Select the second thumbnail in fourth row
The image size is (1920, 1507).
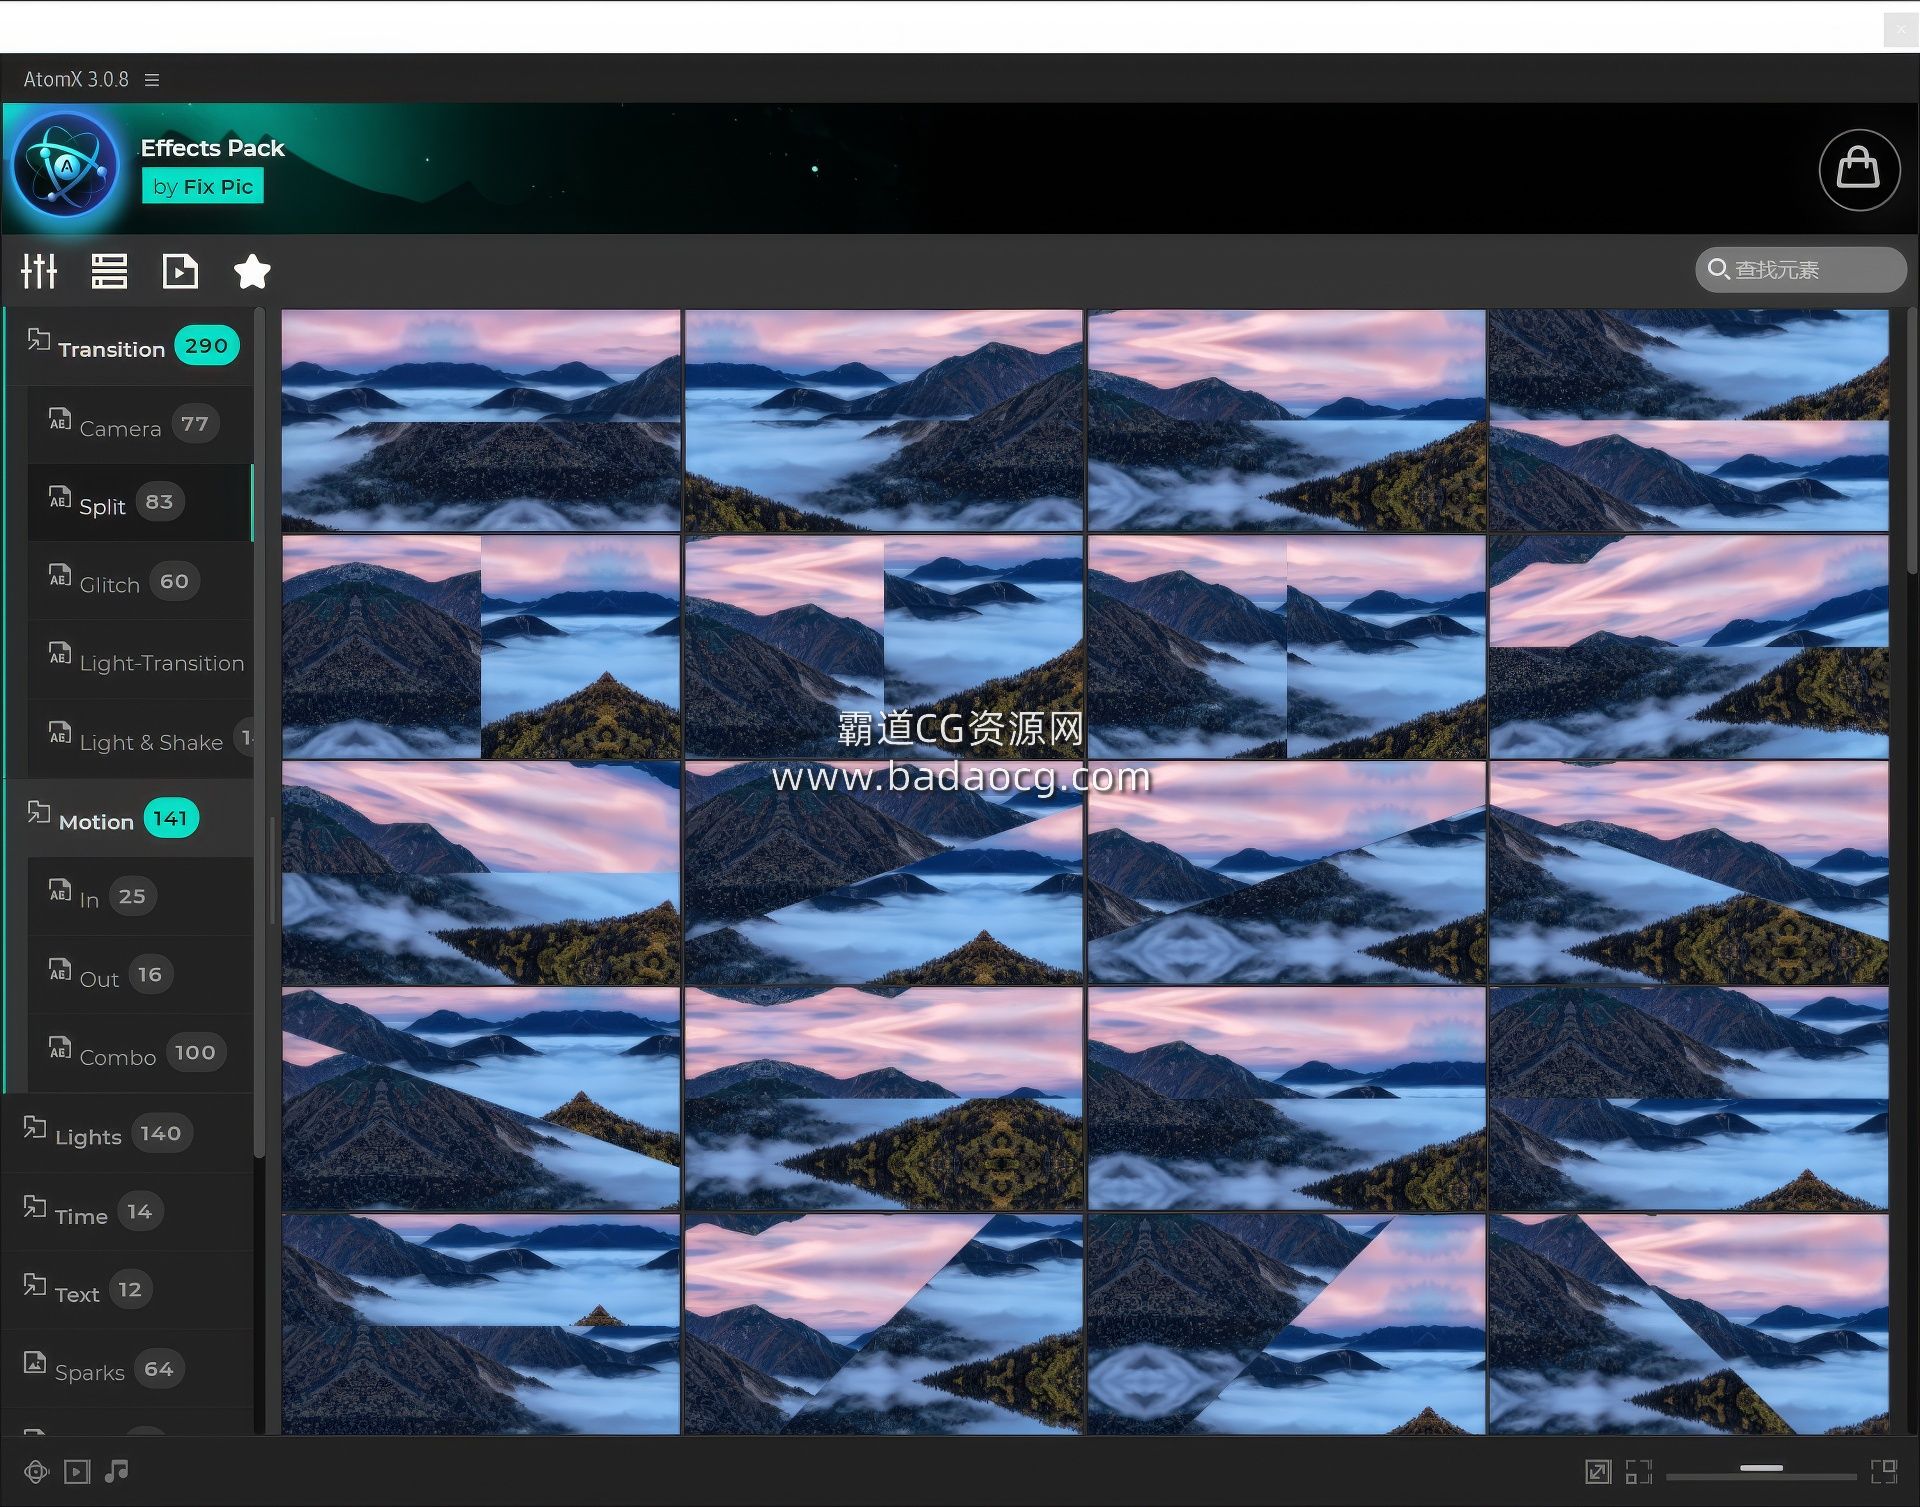tap(884, 1099)
